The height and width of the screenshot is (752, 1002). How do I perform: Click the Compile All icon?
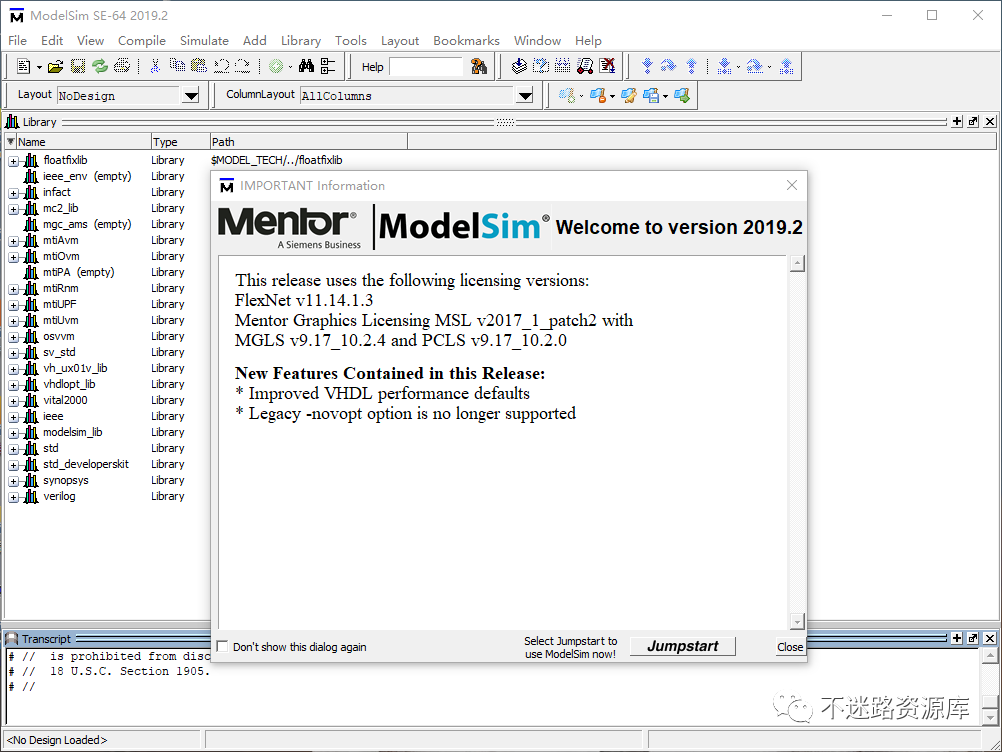[x=541, y=66]
